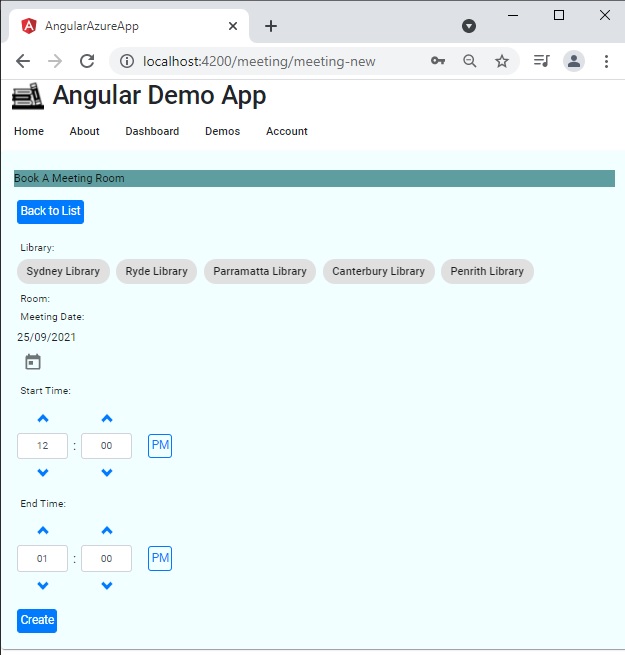Select the Parramatta Library chip
Viewport: 625px width, 655px height.
tap(260, 272)
